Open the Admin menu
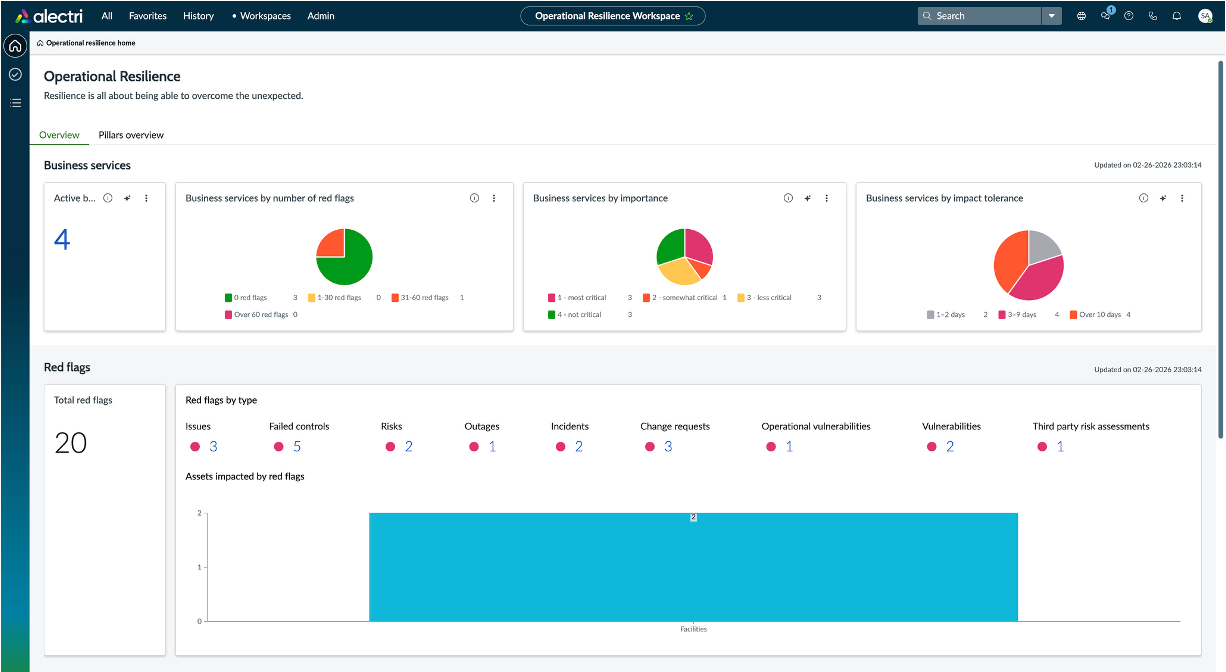Screen dimensions: 1226x672 click(321, 16)
